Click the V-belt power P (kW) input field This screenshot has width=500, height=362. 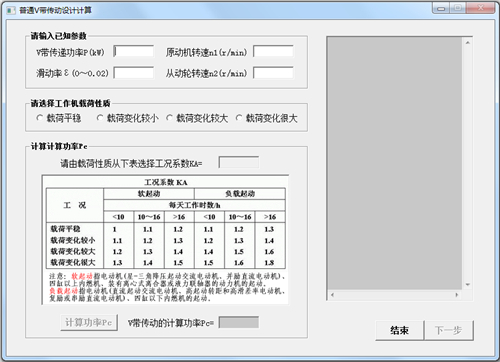(134, 52)
